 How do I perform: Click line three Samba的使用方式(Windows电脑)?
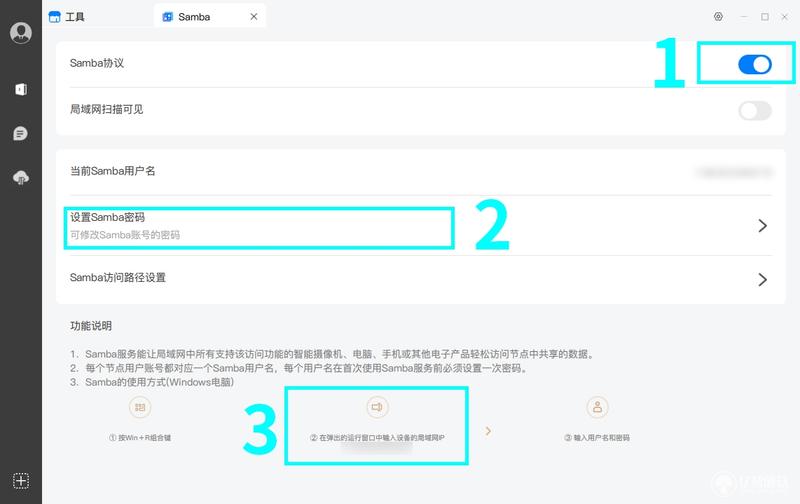(x=152, y=382)
